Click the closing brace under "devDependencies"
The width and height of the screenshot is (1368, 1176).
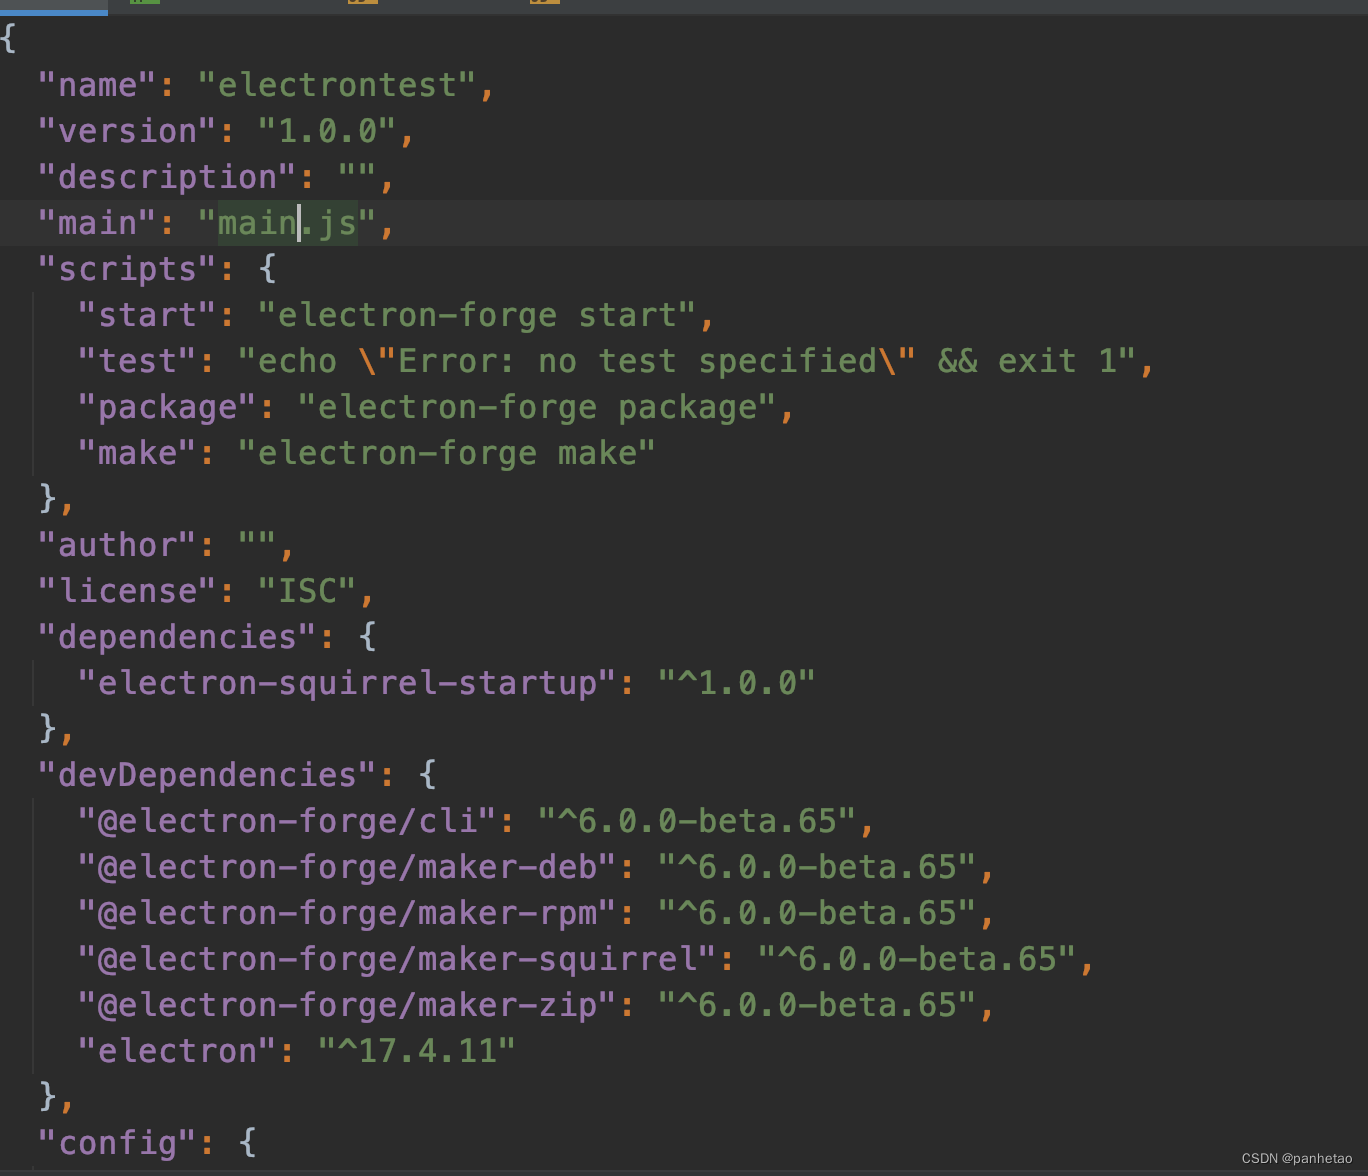45,1095
